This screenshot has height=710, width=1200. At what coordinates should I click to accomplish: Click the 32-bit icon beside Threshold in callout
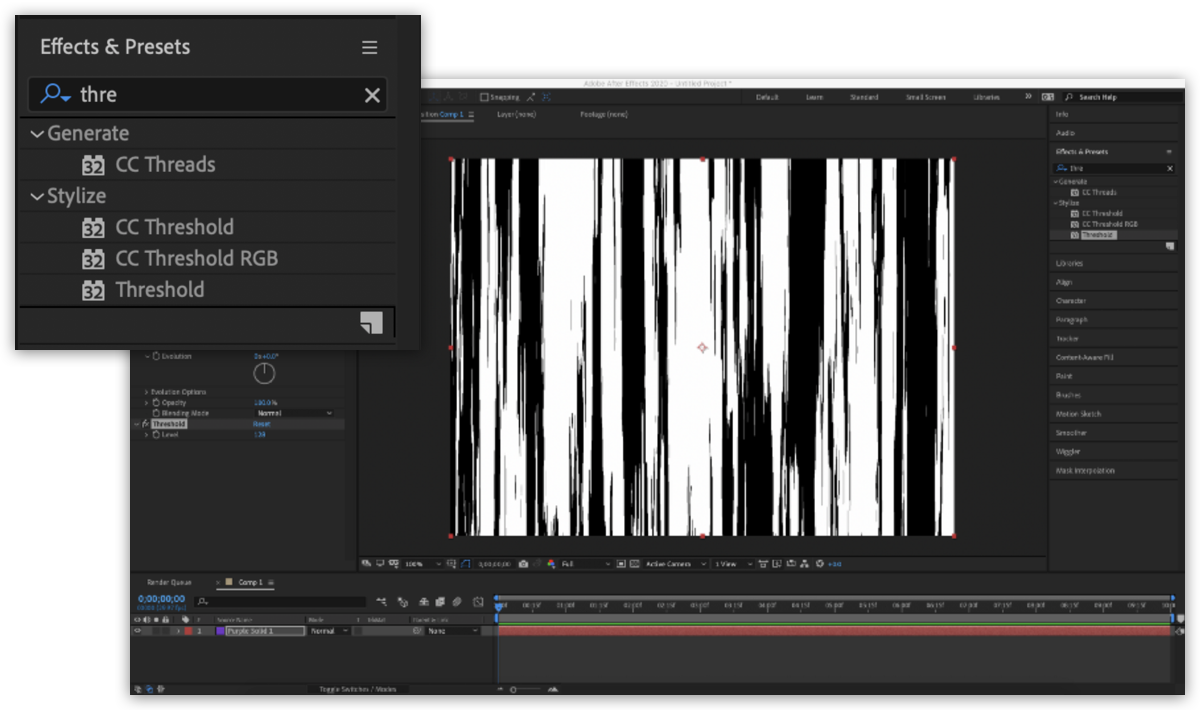pyautogui.click(x=93, y=291)
